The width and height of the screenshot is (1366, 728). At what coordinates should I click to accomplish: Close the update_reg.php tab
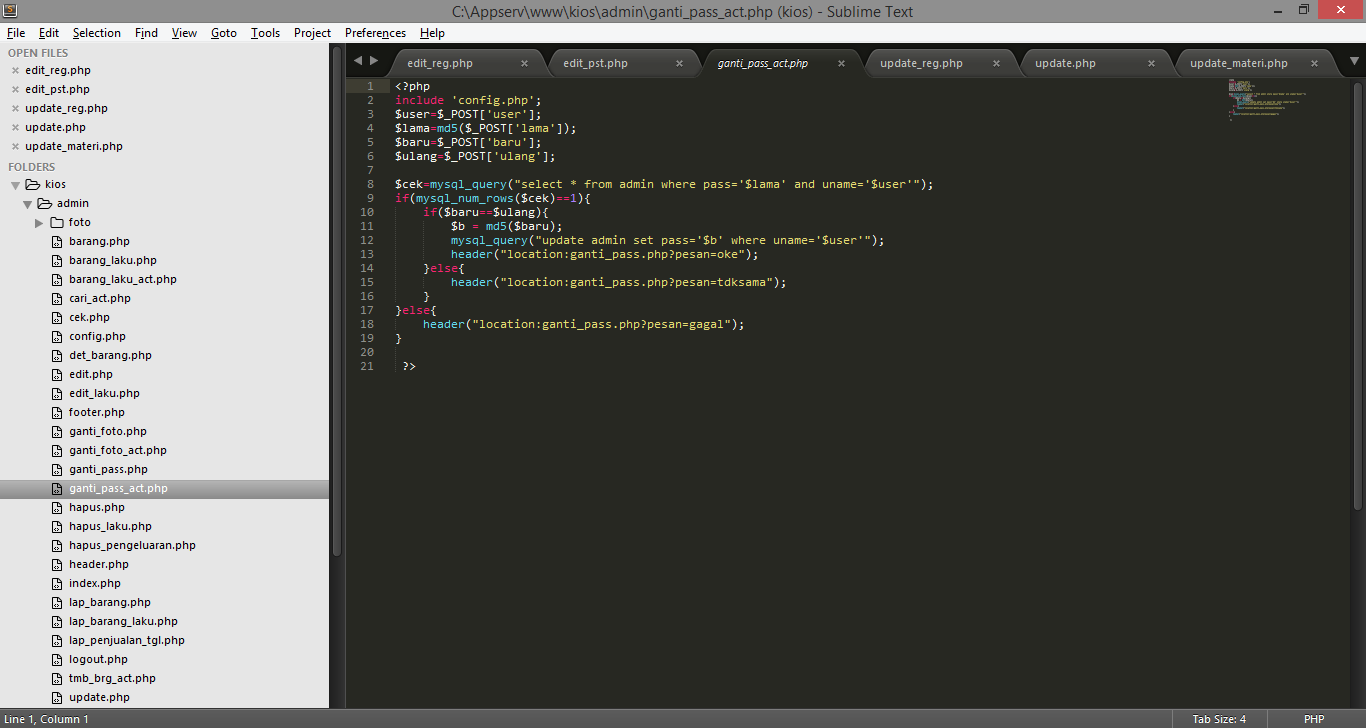tap(996, 63)
